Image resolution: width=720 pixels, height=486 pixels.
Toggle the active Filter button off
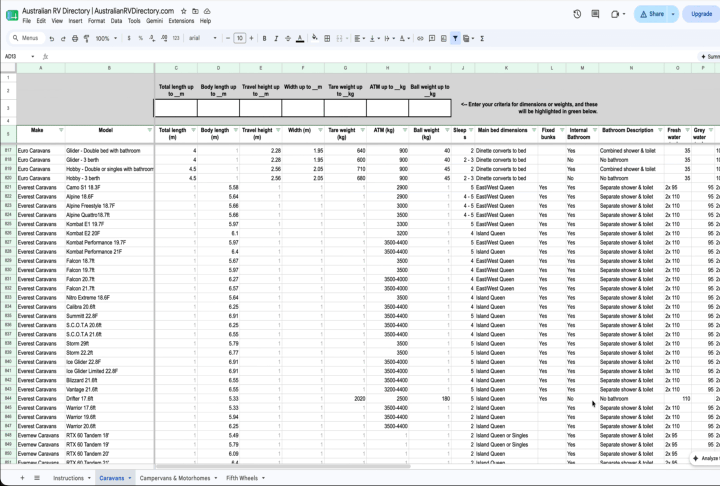click(x=455, y=39)
